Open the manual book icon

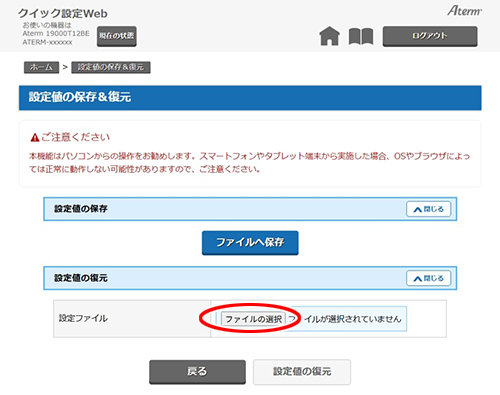coord(361,36)
